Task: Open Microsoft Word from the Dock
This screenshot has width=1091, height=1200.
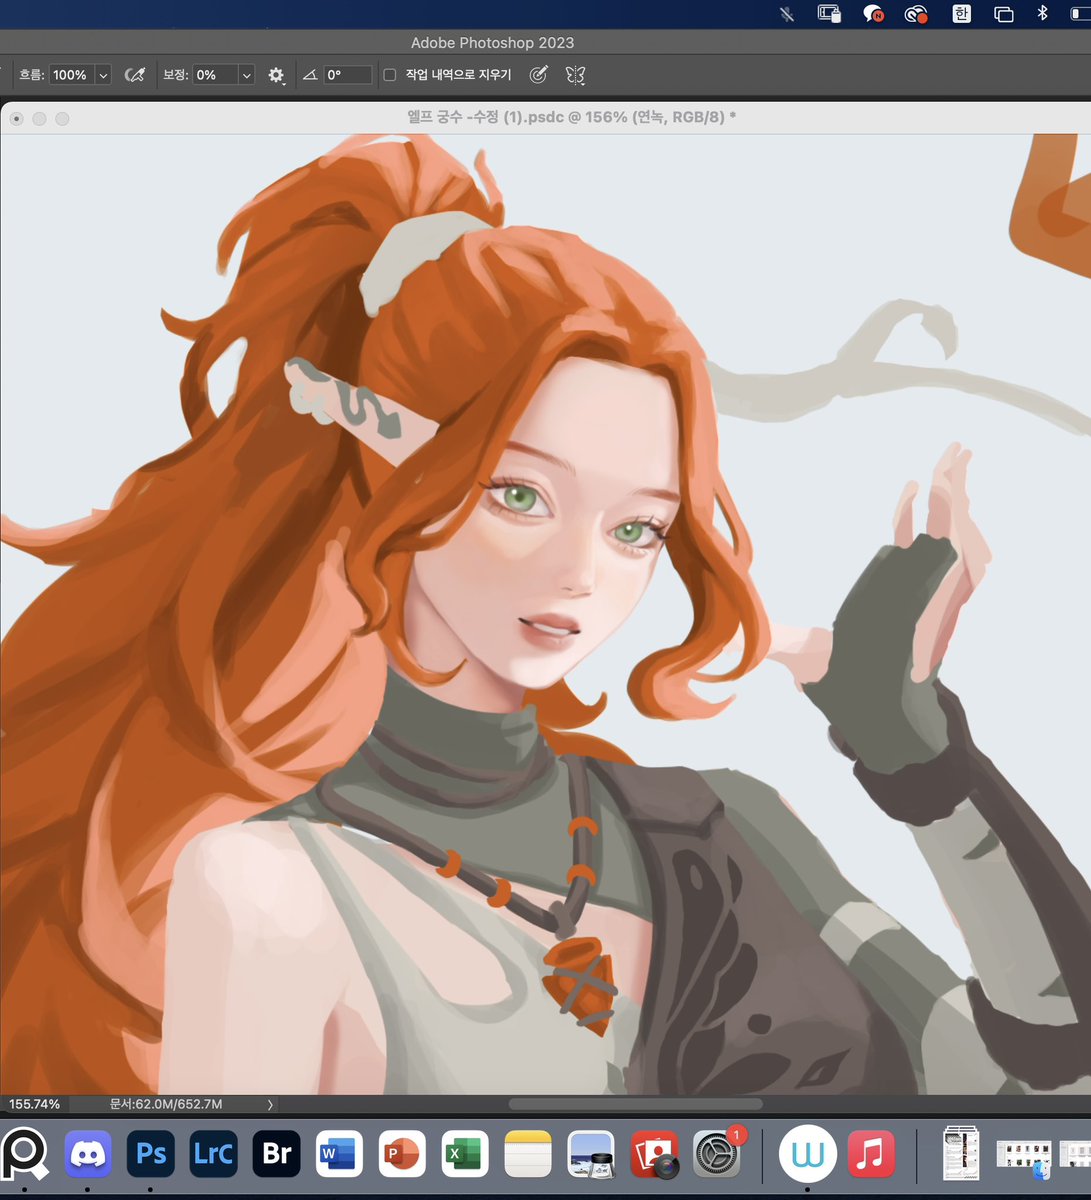Action: click(x=340, y=1153)
